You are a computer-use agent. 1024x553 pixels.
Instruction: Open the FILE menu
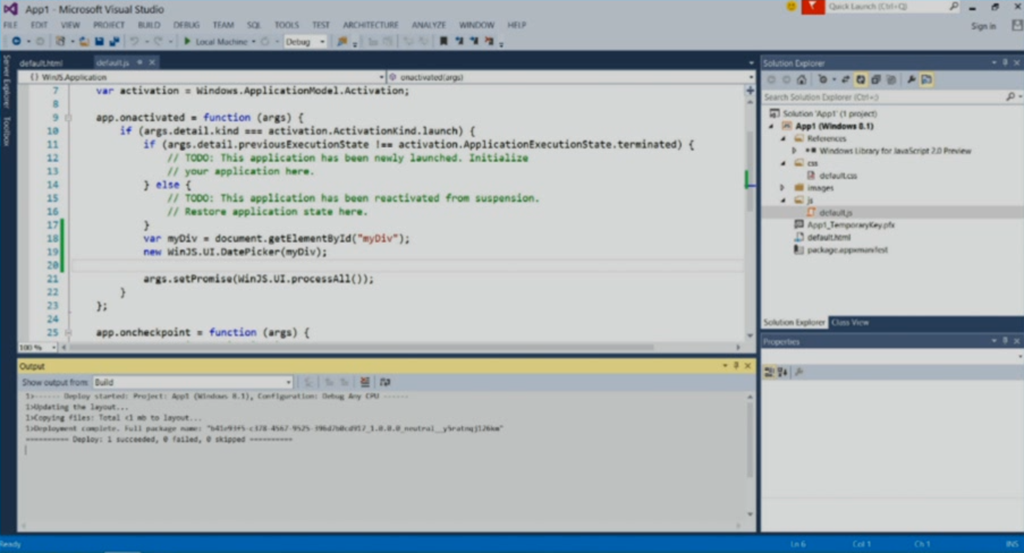10,25
